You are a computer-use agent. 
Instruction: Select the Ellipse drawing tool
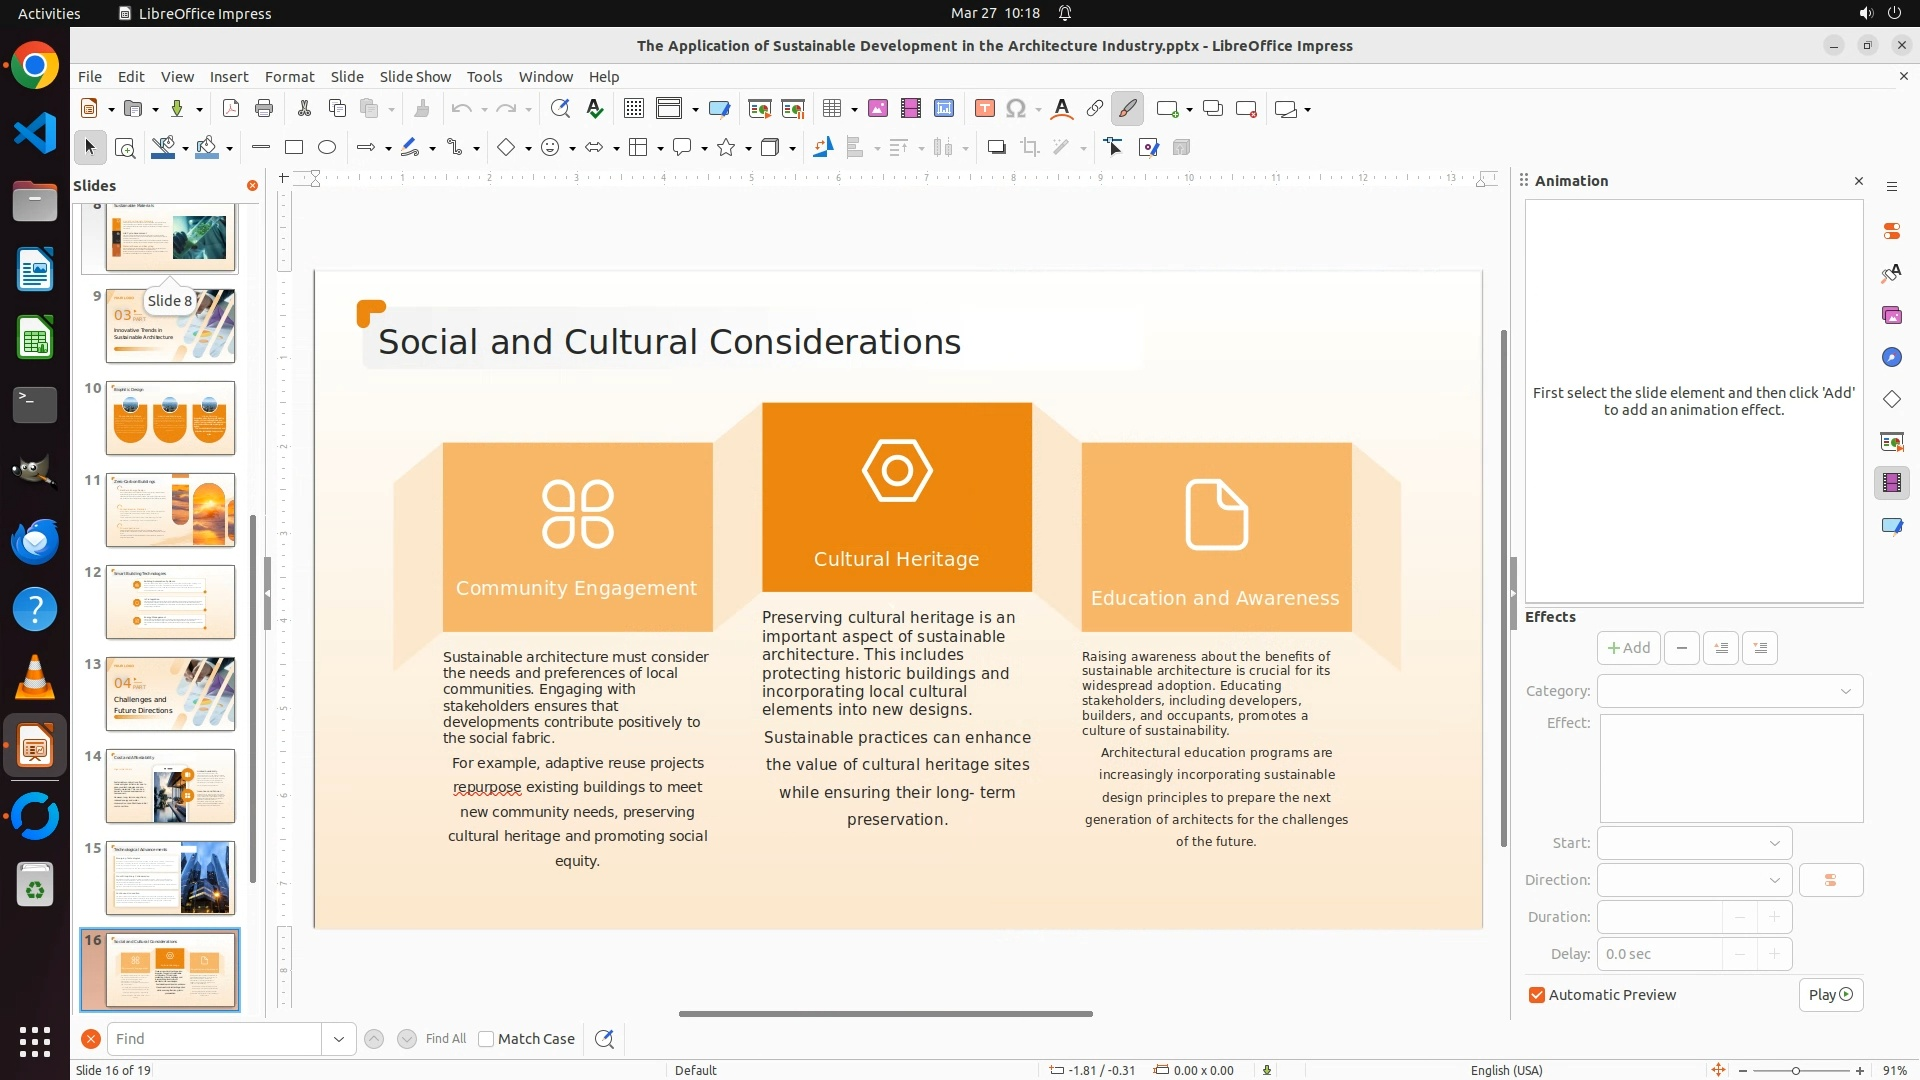[327, 148]
